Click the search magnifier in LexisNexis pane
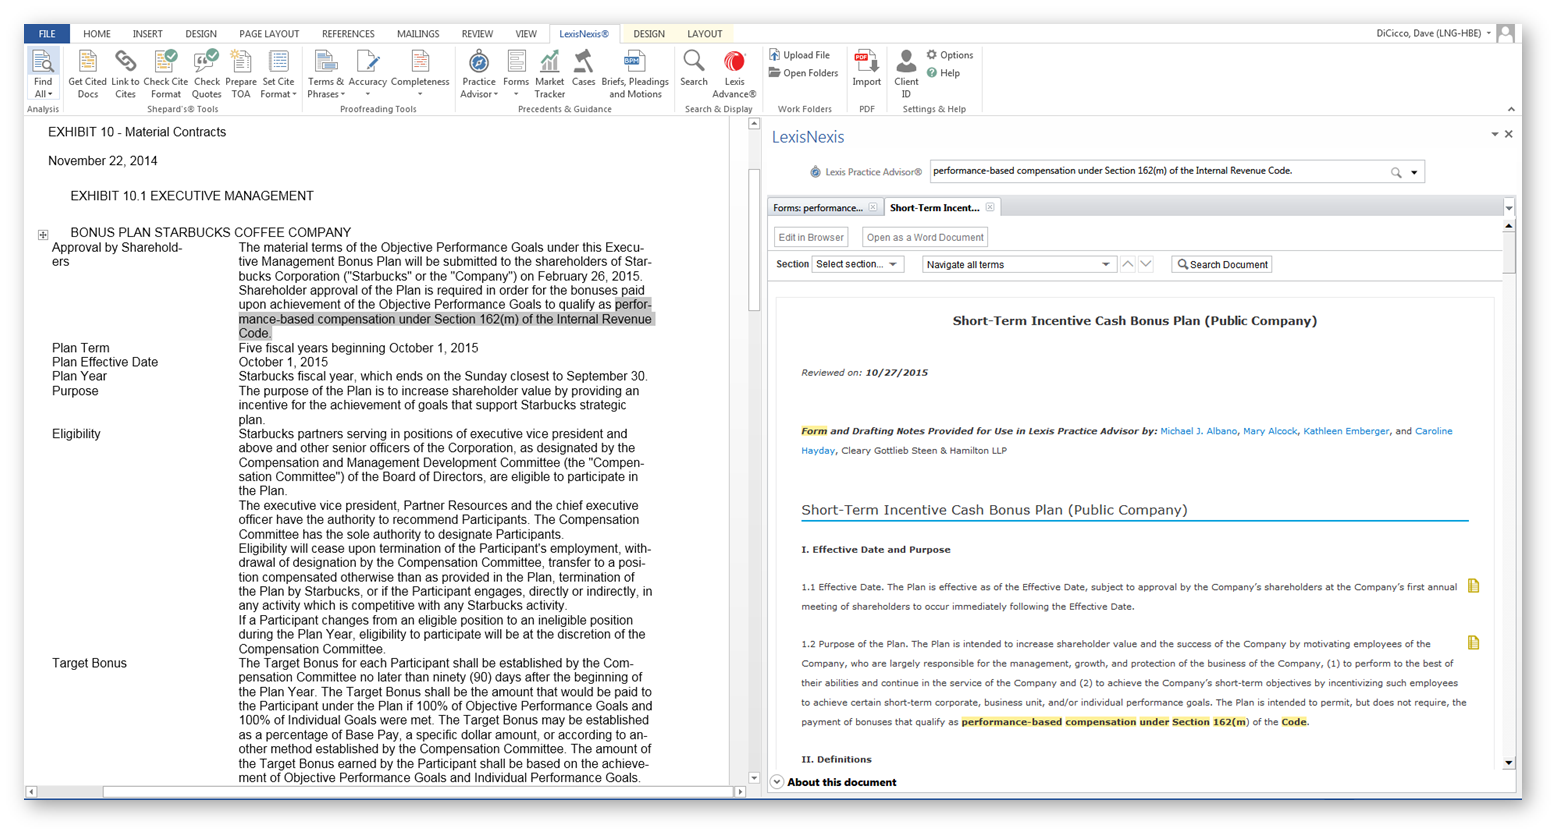1558x836 pixels. coord(1396,173)
